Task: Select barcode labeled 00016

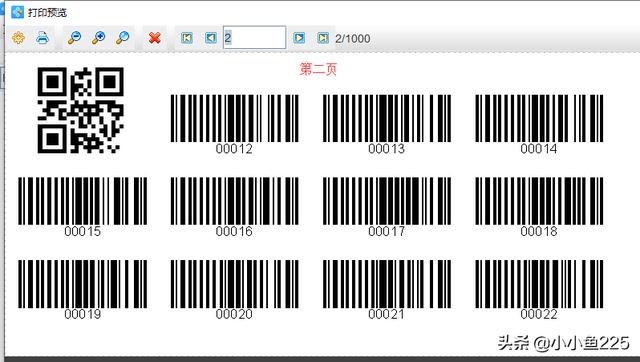Action: (234, 207)
